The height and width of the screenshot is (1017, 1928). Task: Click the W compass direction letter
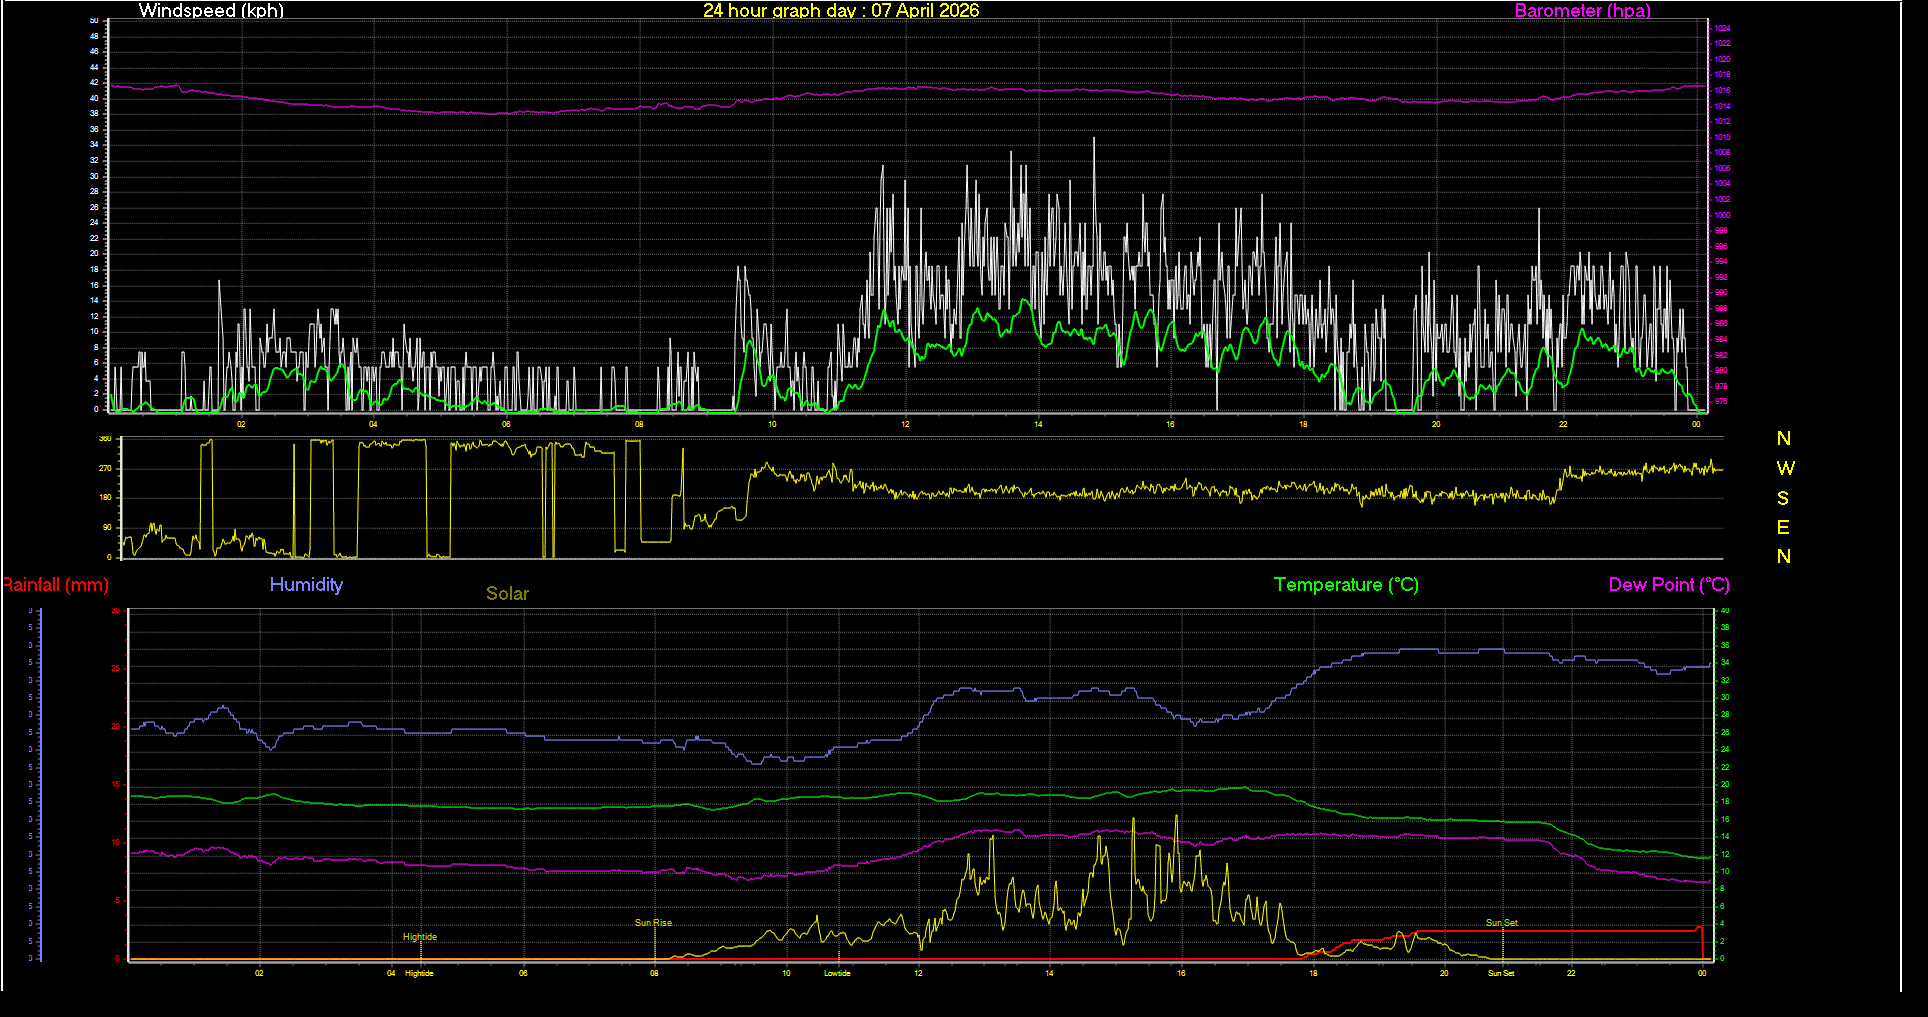pos(1785,468)
